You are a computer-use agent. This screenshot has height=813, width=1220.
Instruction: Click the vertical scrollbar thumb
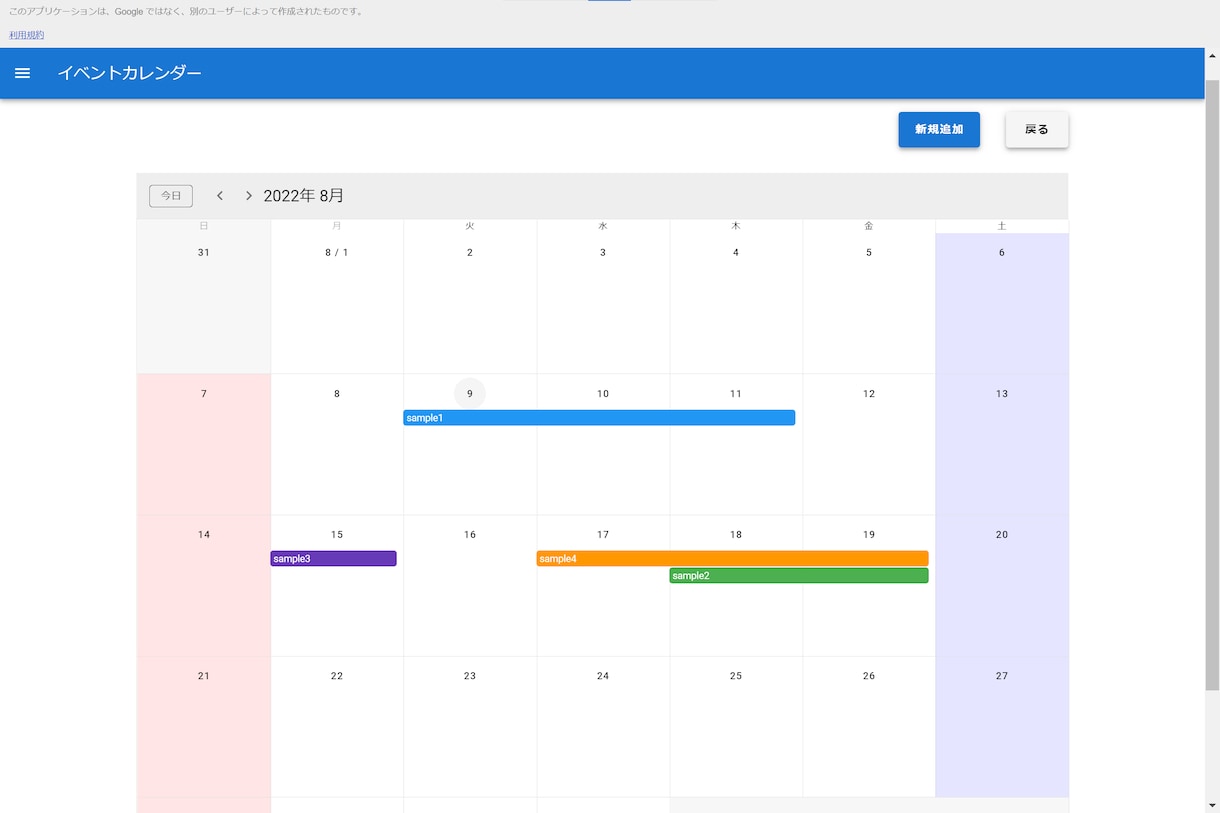pos(1212,385)
